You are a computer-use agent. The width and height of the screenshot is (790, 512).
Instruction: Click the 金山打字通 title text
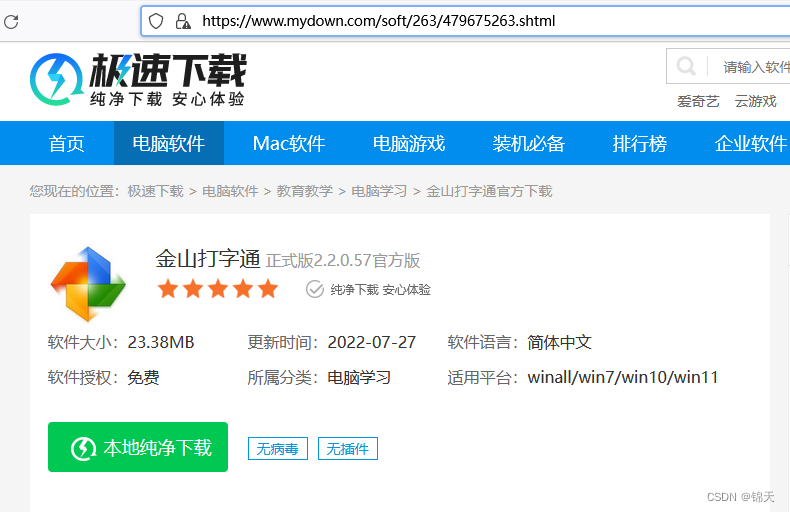tap(208, 259)
